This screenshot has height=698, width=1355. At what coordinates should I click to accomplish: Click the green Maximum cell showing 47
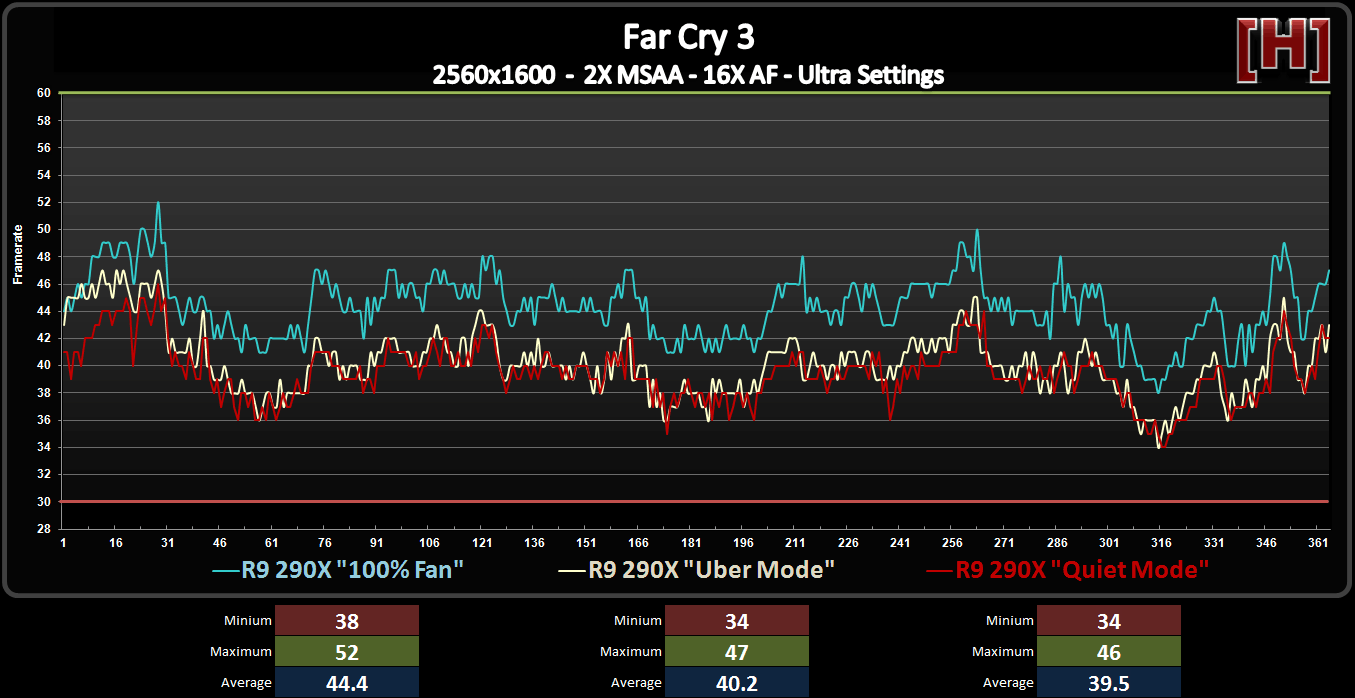[737, 652]
